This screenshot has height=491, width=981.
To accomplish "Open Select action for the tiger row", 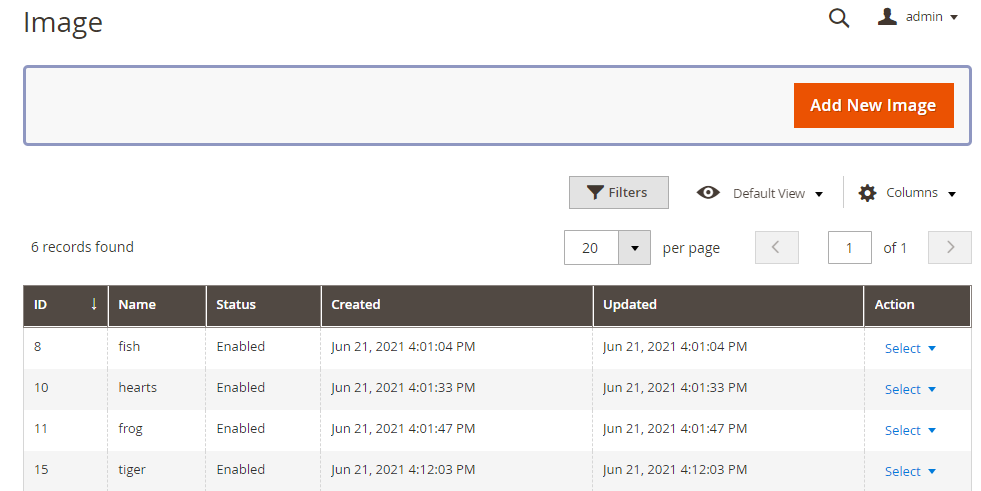I will pos(910,471).
